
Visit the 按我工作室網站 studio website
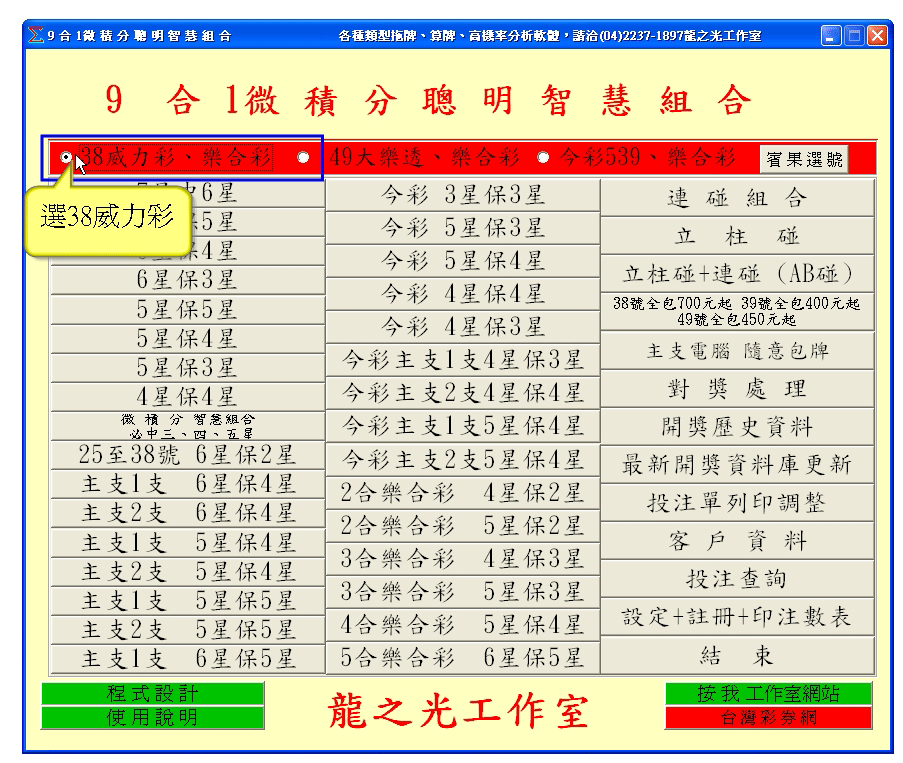coord(768,693)
